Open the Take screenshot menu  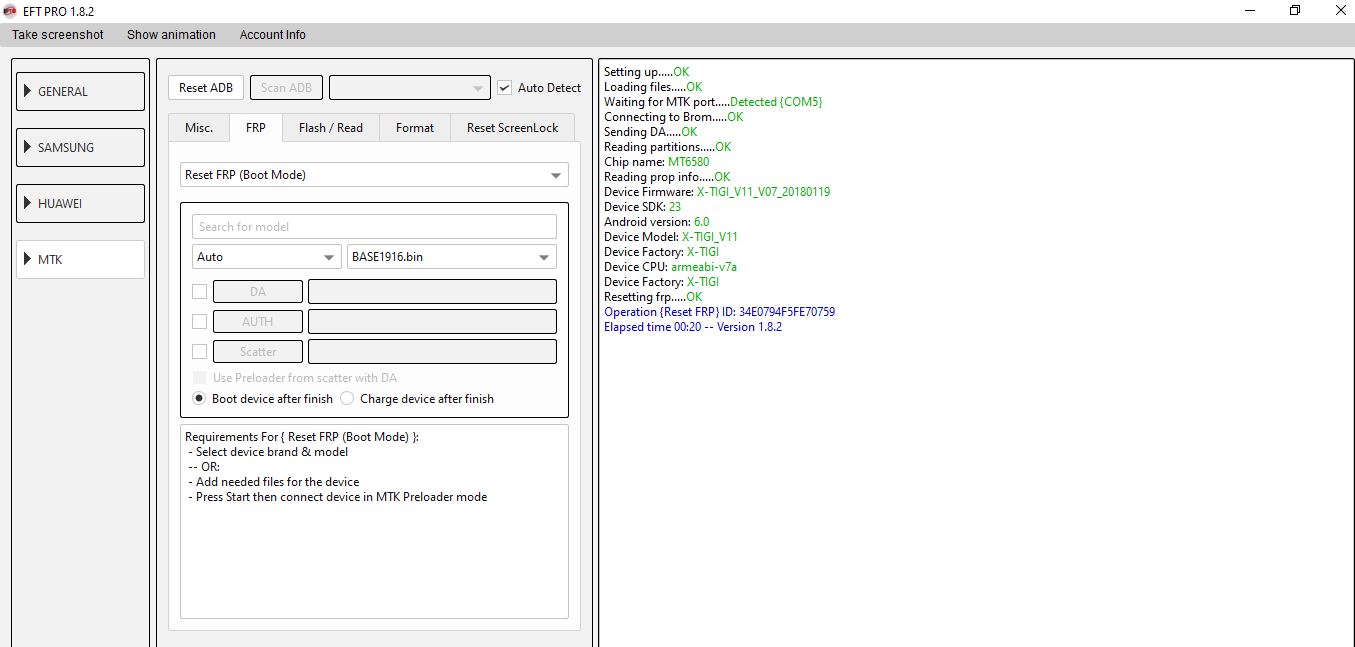(58, 35)
